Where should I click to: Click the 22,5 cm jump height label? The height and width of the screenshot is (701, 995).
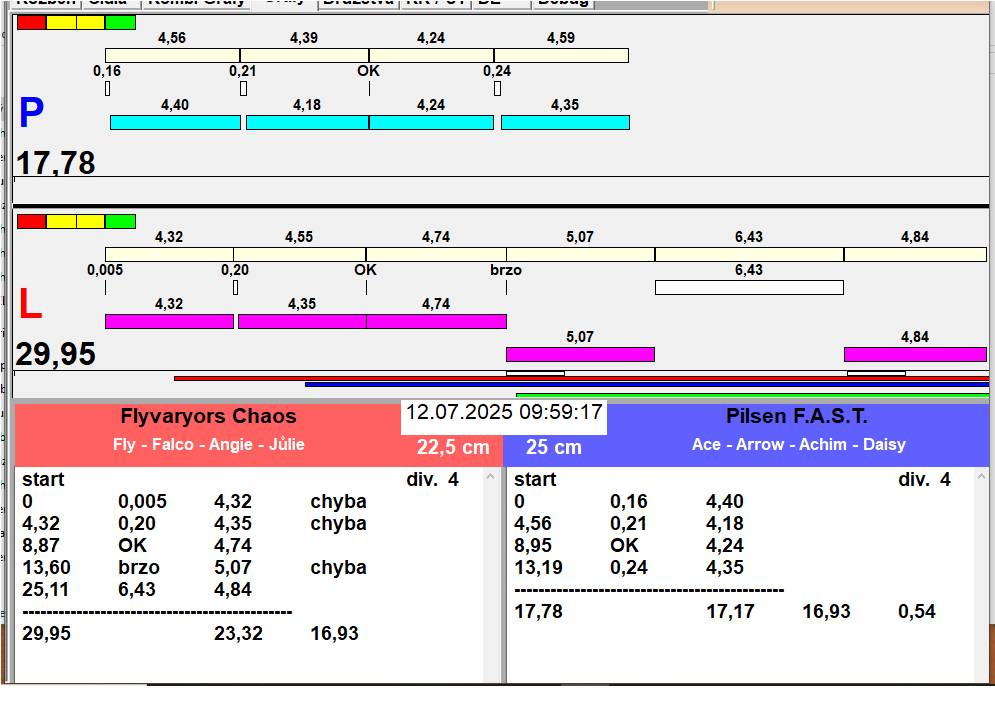(x=453, y=447)
